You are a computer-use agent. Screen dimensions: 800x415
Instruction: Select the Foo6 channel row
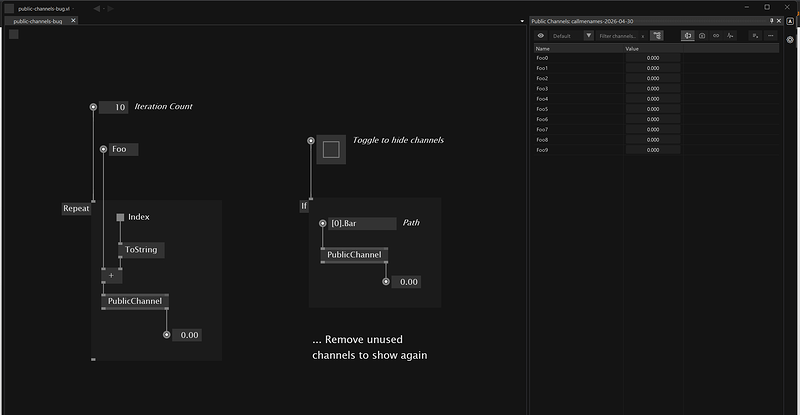(656, 119)
